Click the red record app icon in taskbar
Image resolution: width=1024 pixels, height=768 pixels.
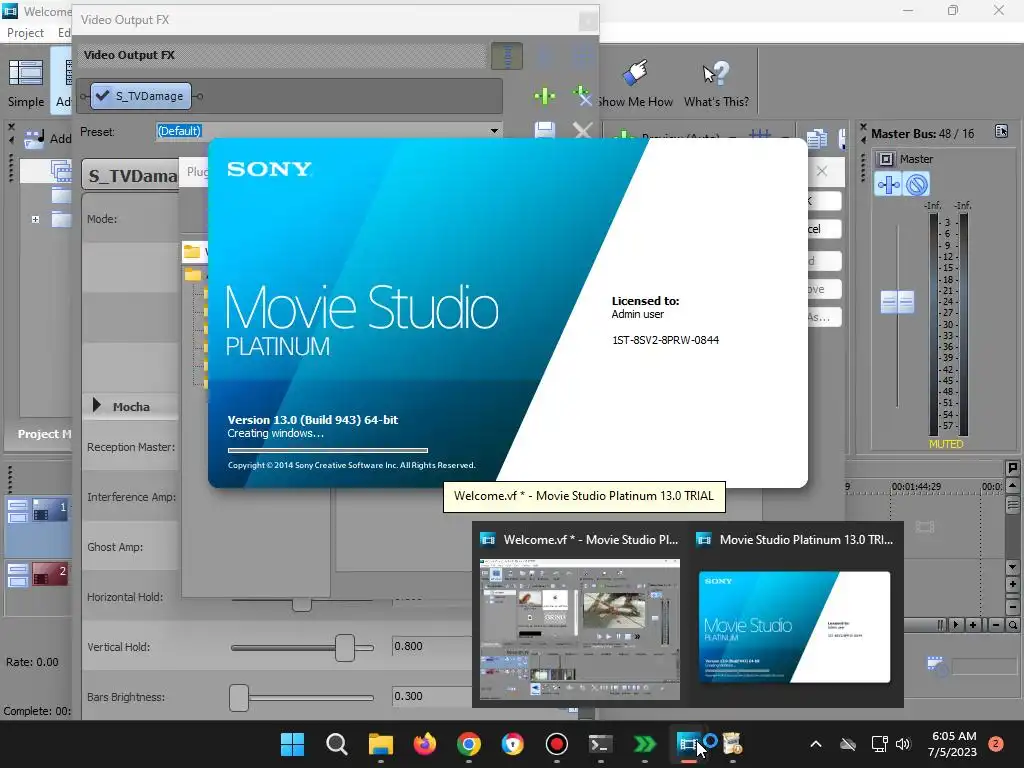(556, 744)
